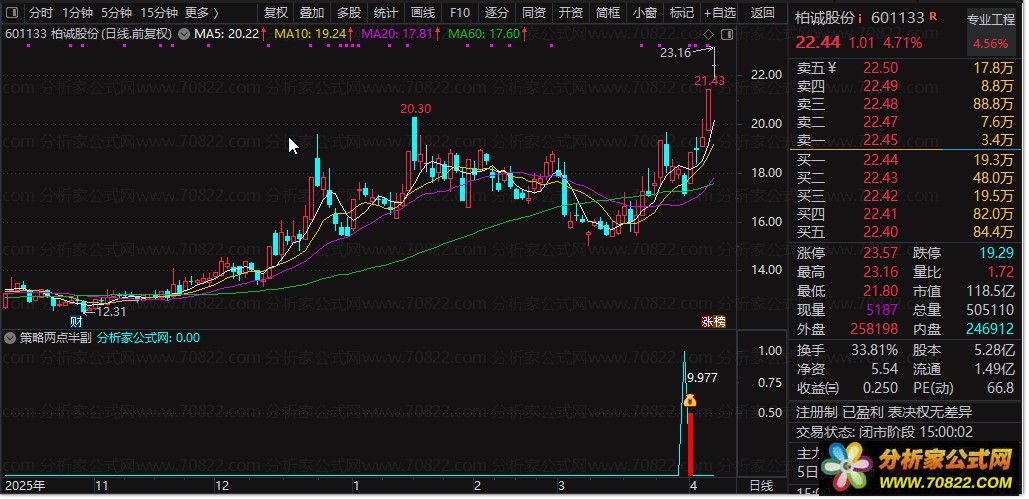
Task: Open stock info via the red i icon
Action: [860, 18]
